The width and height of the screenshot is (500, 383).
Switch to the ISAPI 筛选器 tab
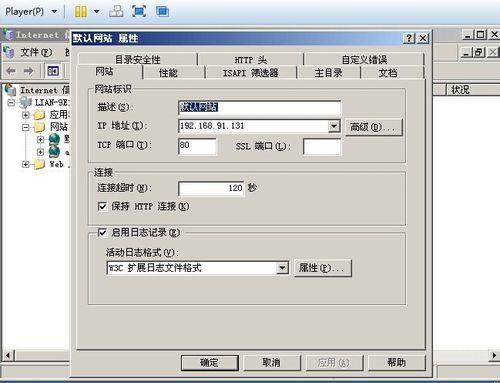[251, 72]
